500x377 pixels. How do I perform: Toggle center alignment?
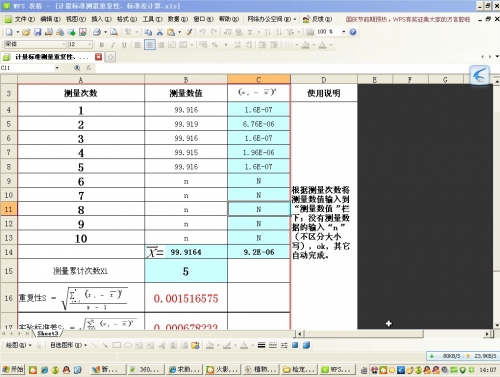click(x=150, y=45)
